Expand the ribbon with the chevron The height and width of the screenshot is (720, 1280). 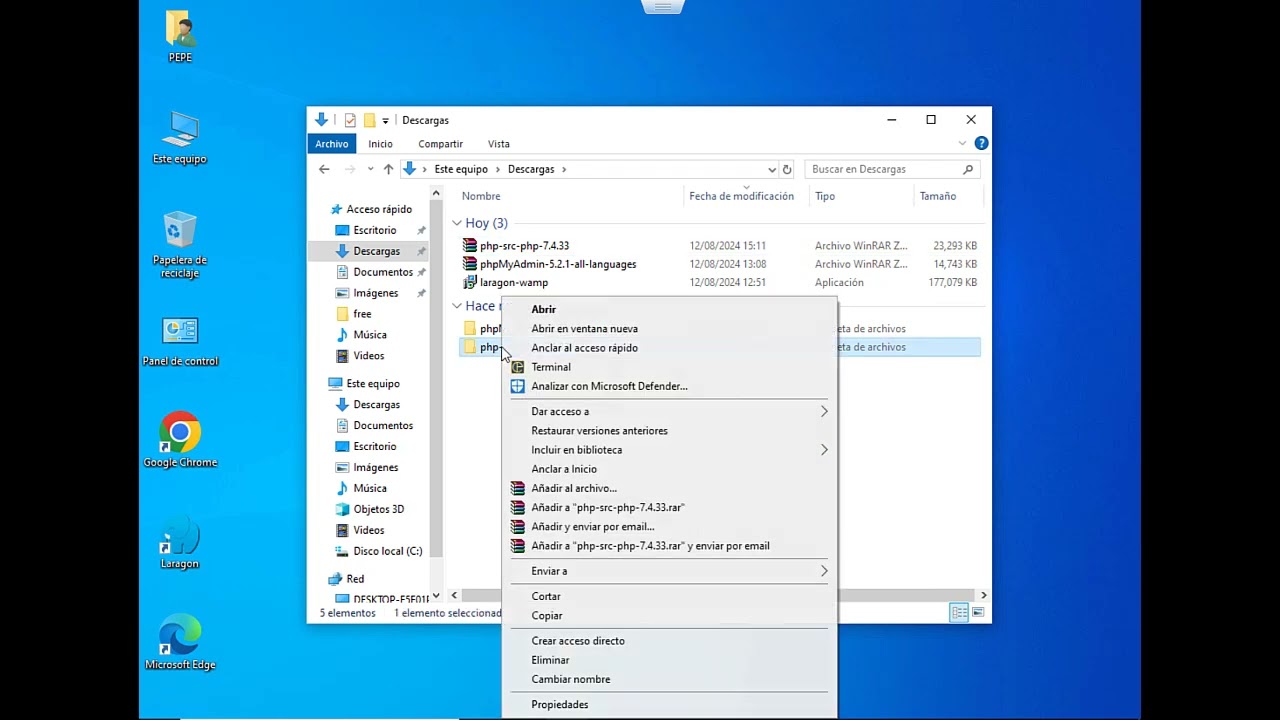[963, 144]
